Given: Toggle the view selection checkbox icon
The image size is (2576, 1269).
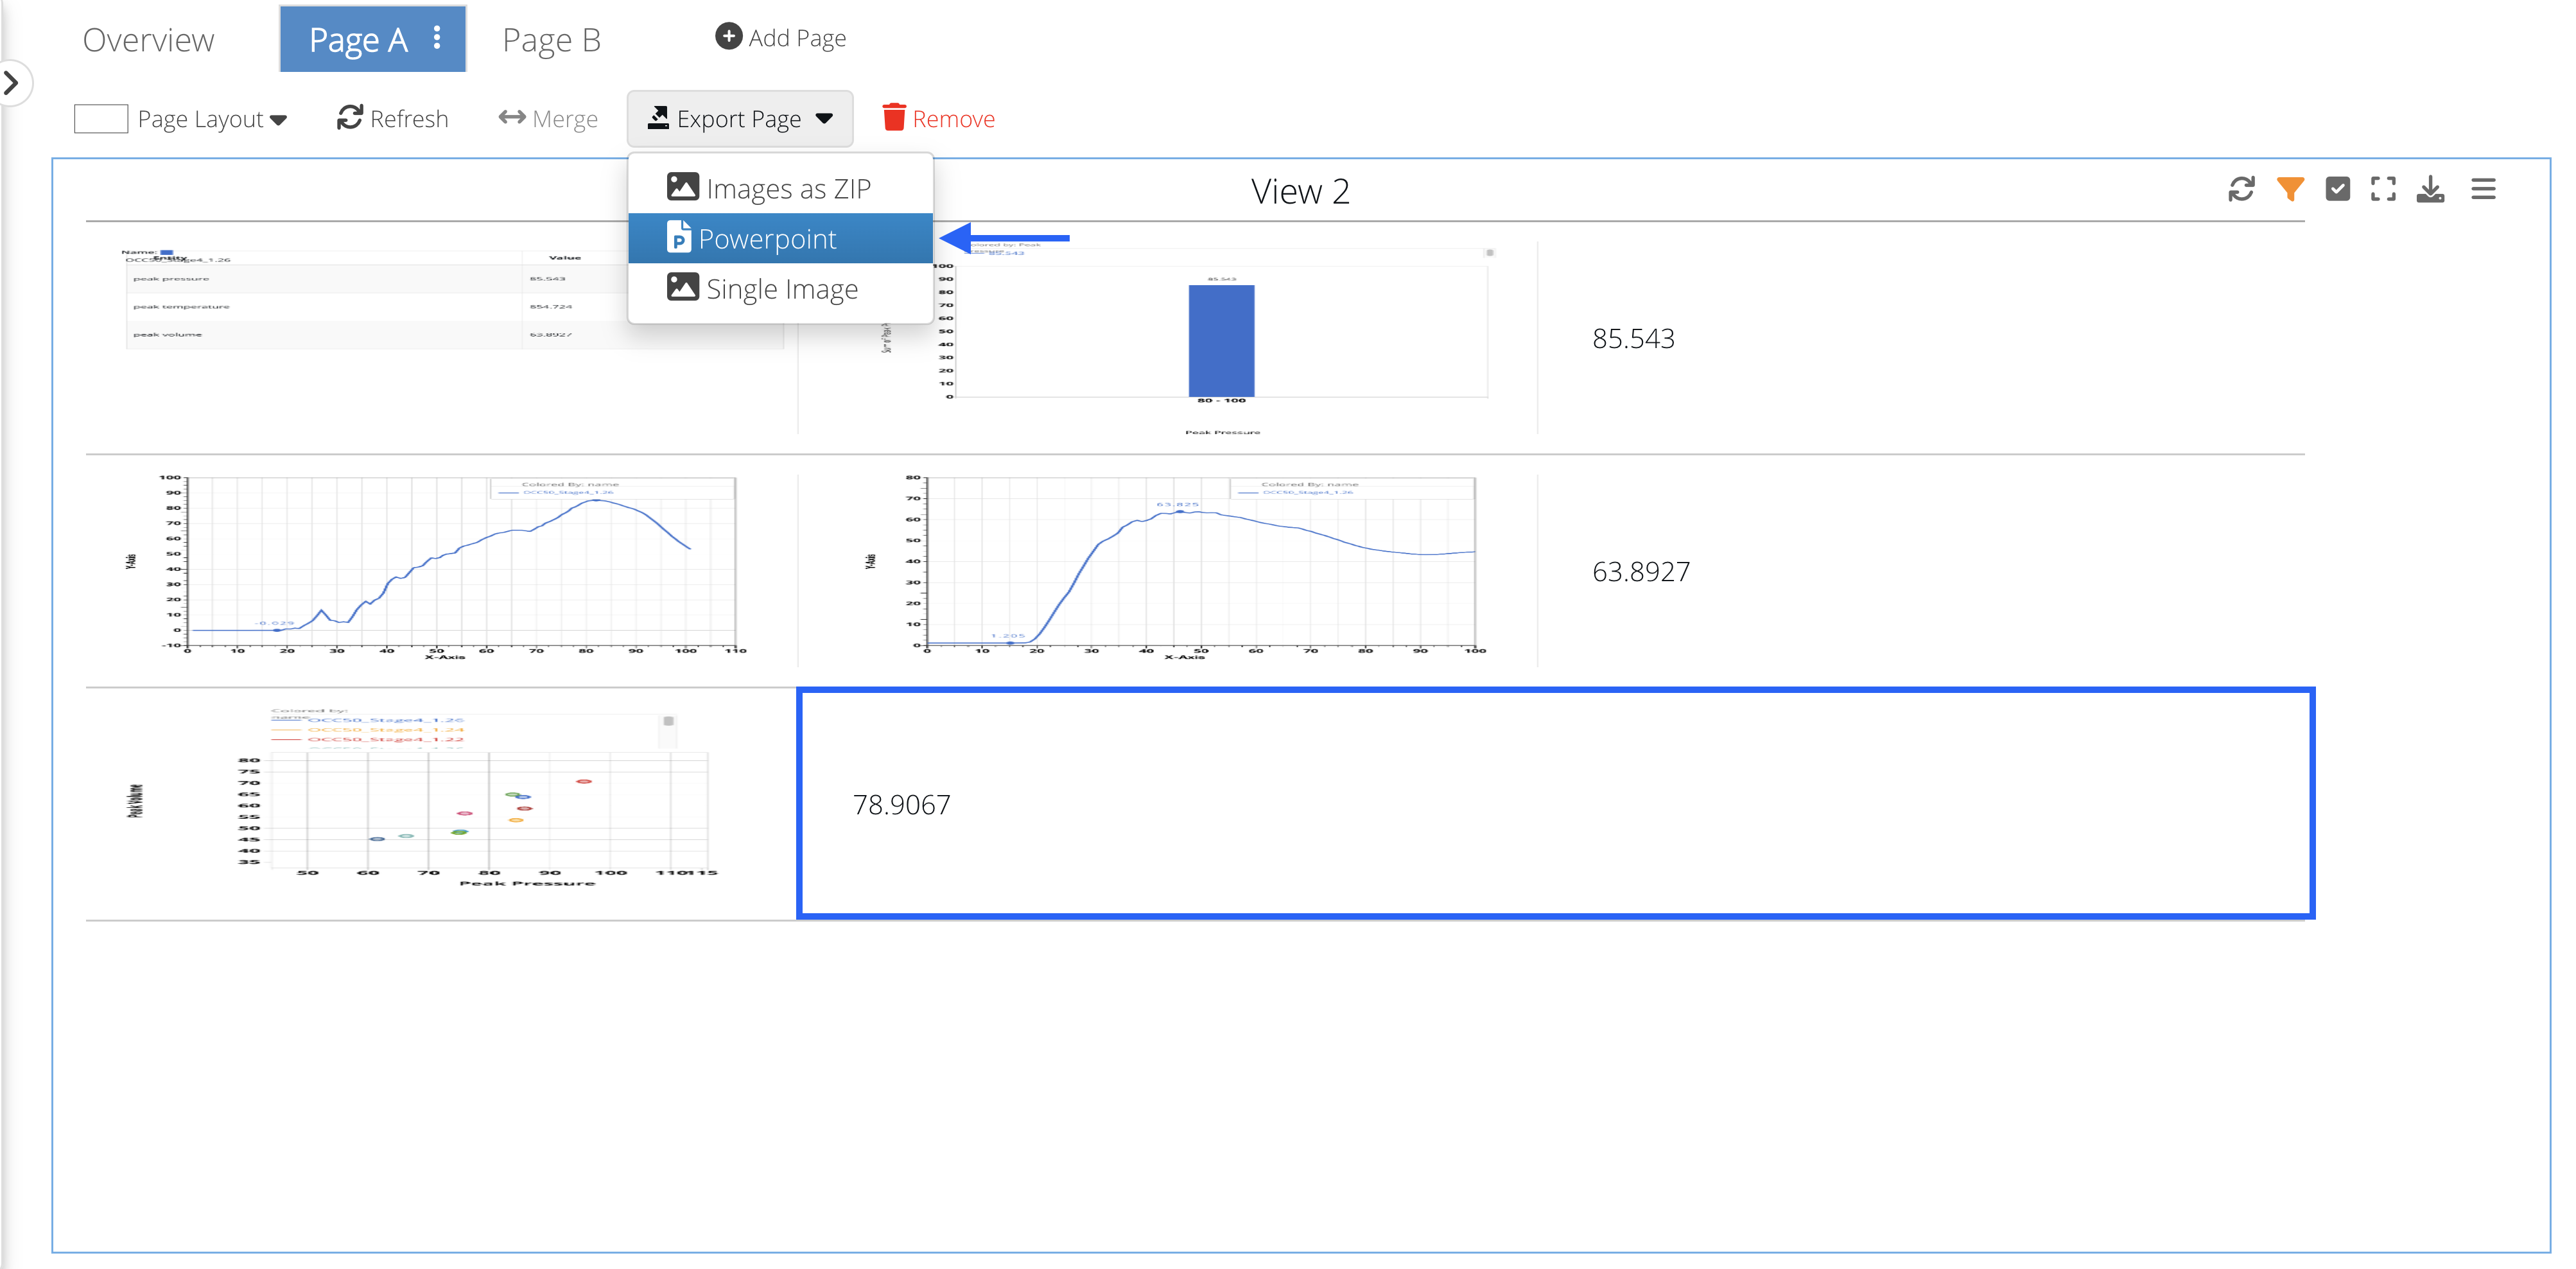Looking at the screenshot, I should click(x=2338, y=189).
